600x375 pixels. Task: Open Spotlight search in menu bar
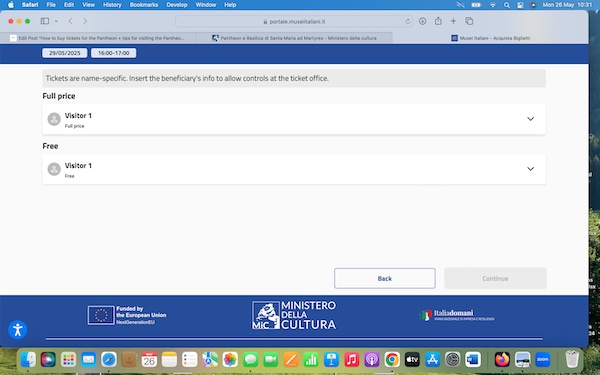pos(507,5)
